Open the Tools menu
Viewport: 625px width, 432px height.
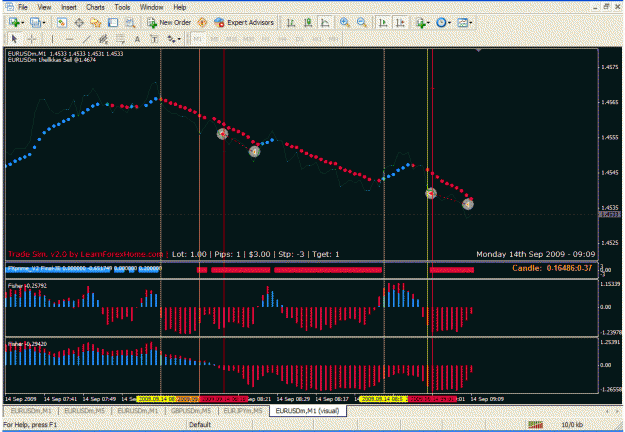tap(122, 7)
